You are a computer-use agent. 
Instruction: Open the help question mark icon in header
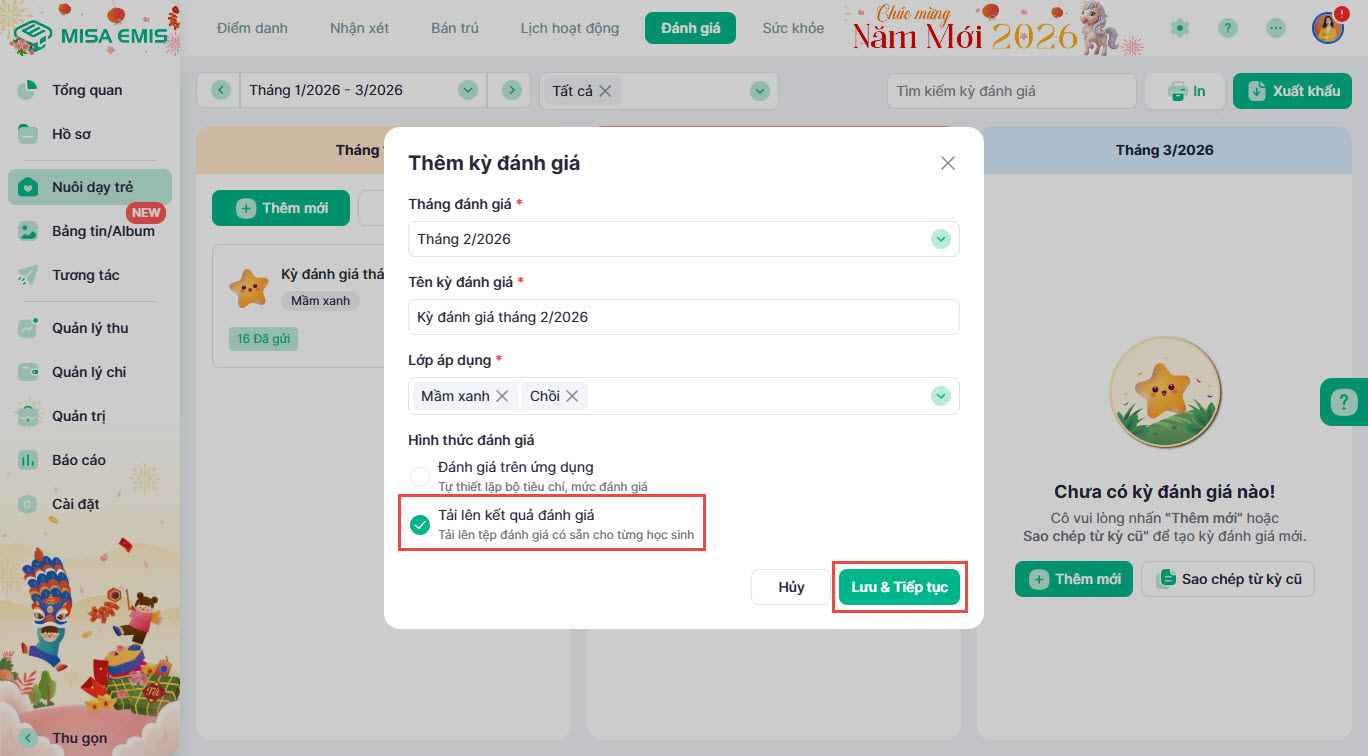(1228, 28)
